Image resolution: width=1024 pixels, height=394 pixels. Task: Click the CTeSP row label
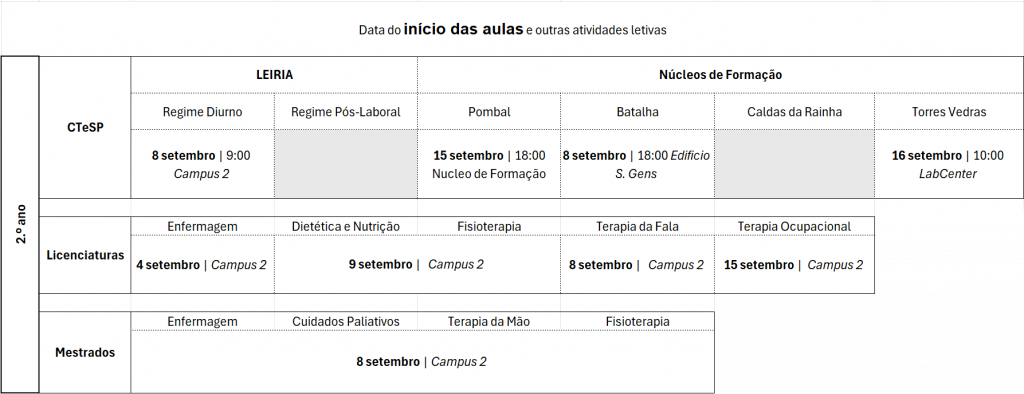point(86,127)
